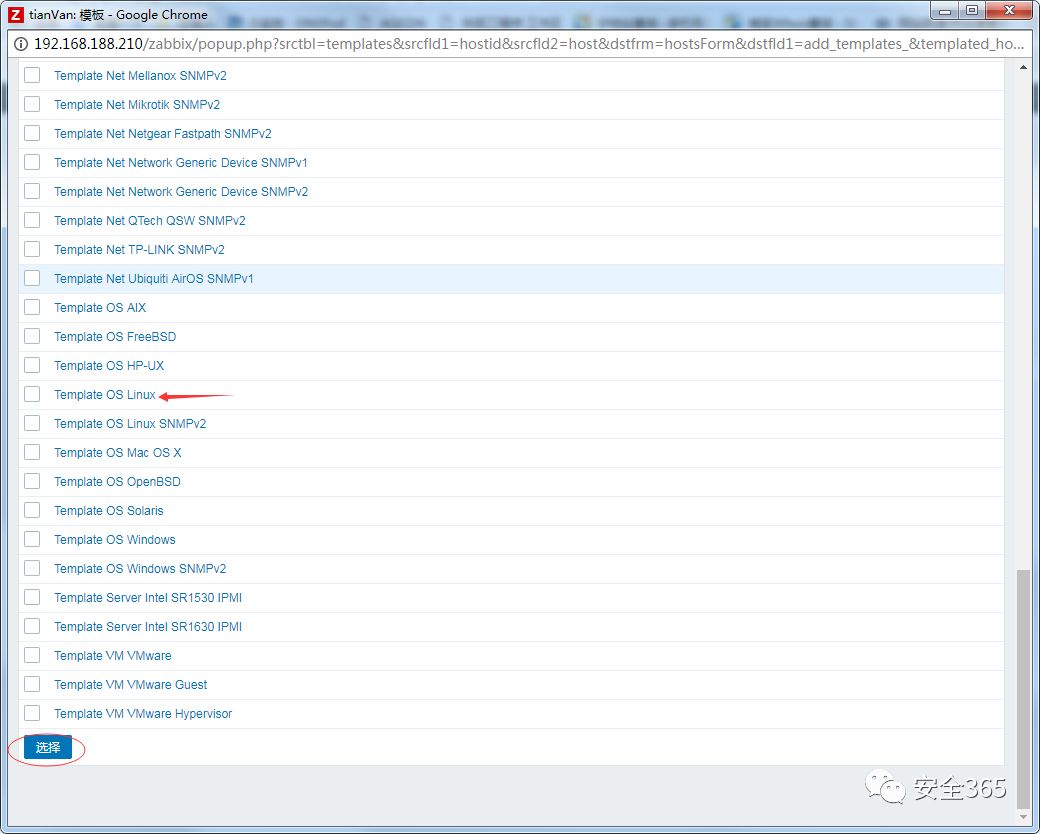Check Template Net Ubiquiti AirOS SNMPv1 checkbox
1040x834 pixels.
point(32,278)
